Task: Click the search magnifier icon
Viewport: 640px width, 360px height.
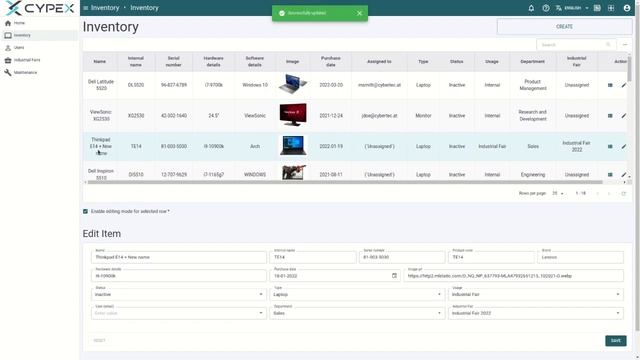Action: tap(608, 44)
